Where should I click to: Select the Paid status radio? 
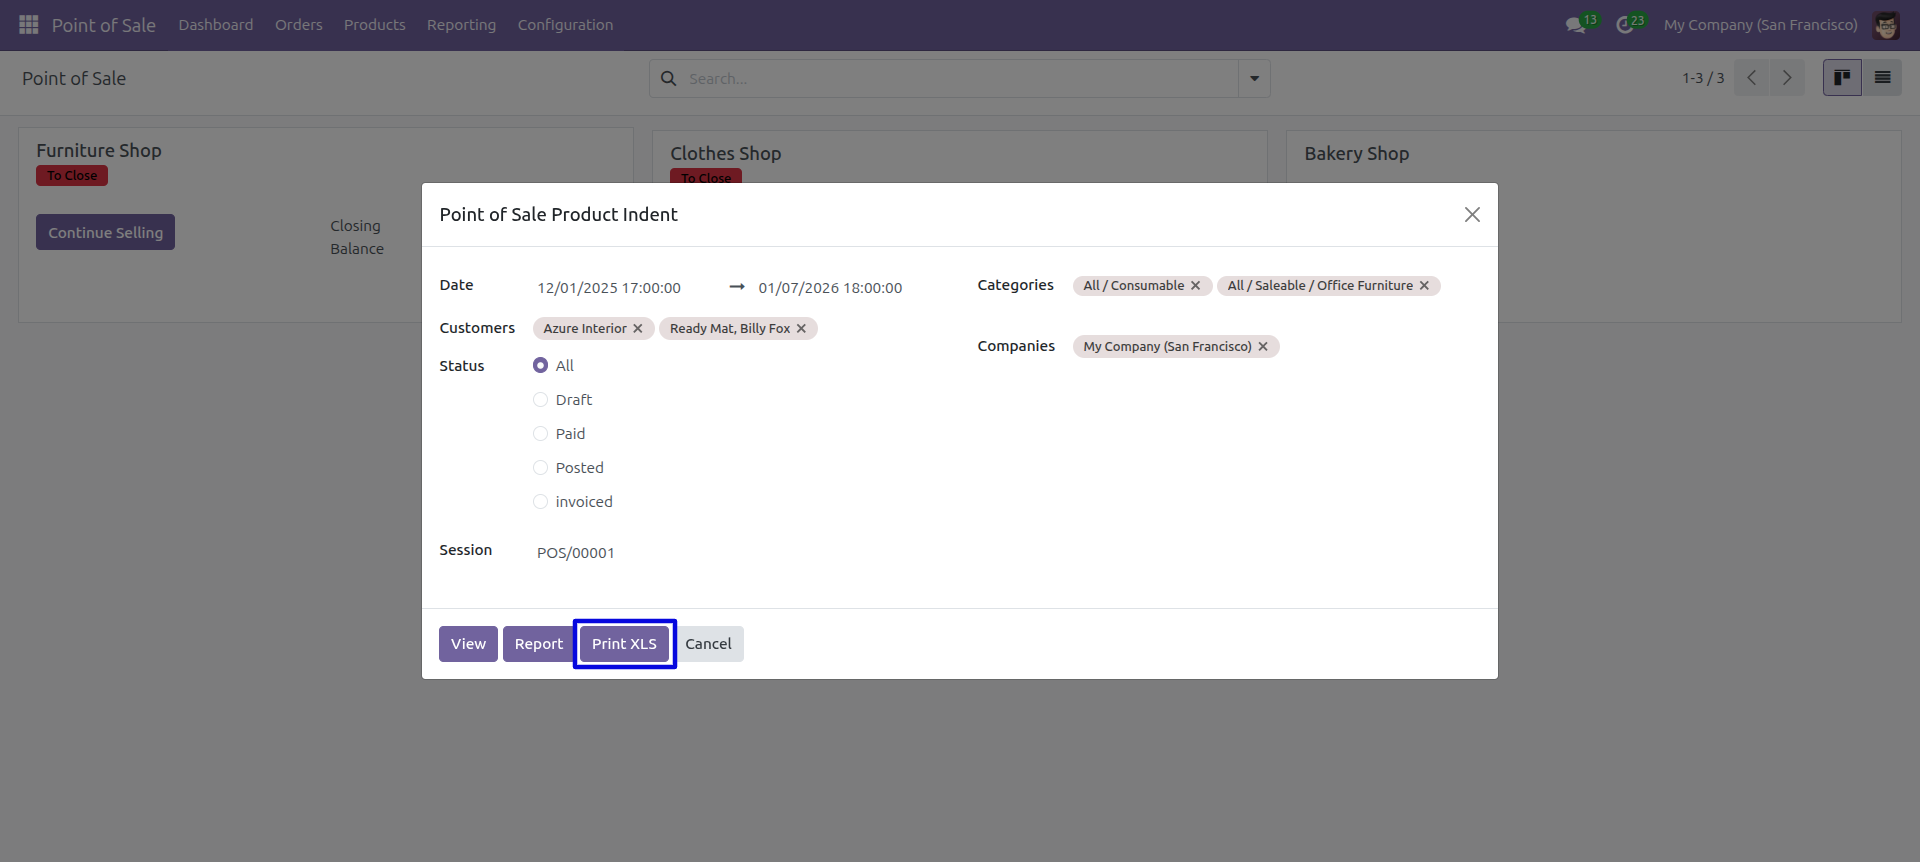pos(540,434)
